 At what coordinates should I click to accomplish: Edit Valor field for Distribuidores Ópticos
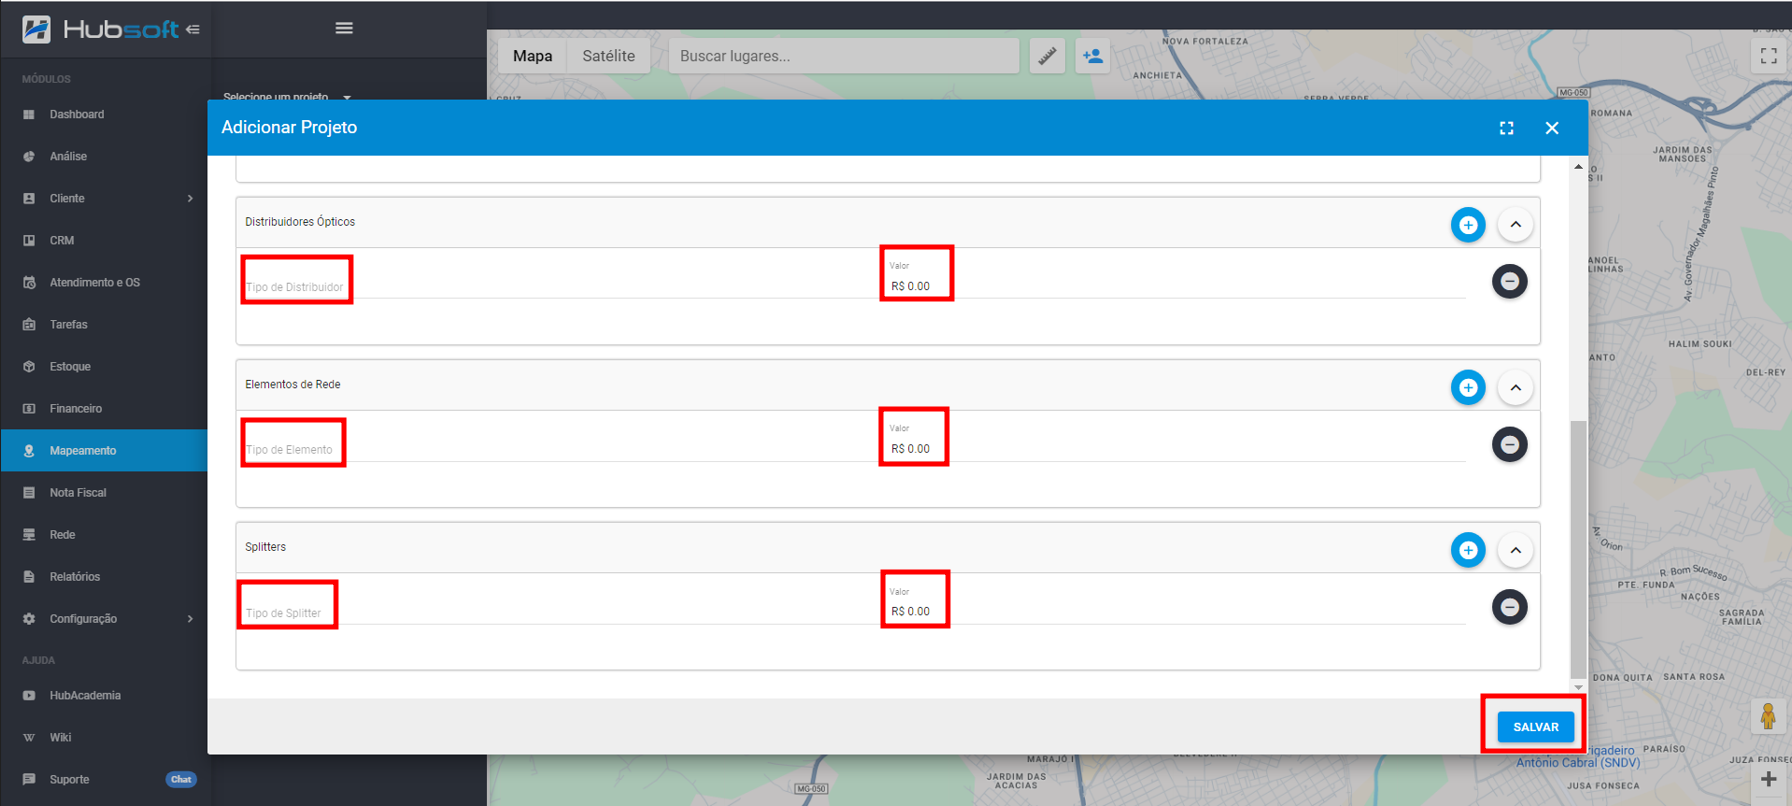click(x=1177, y=286)
